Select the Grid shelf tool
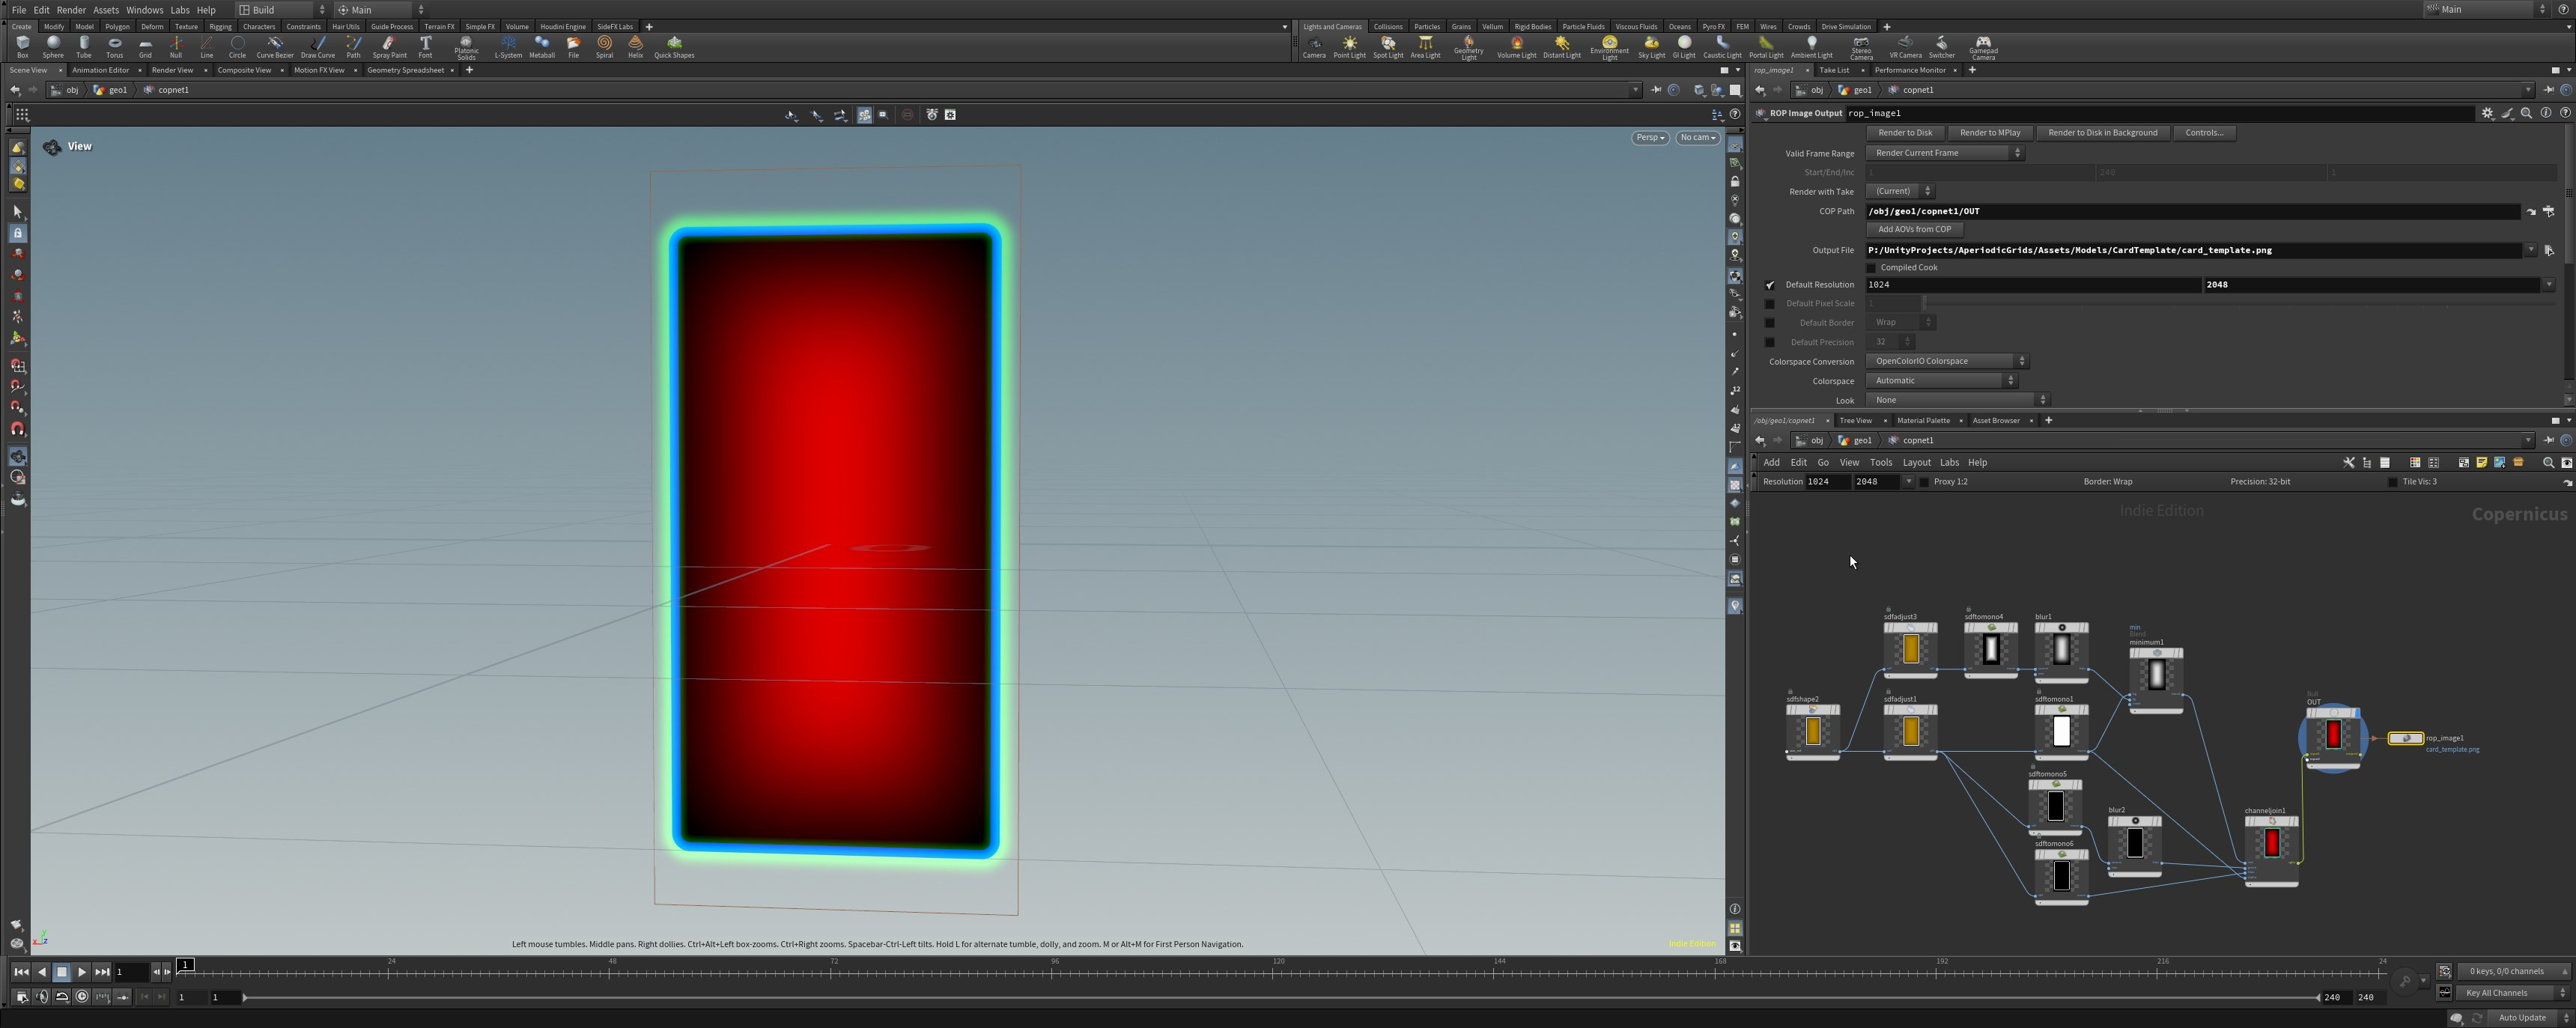 (145, 46)
